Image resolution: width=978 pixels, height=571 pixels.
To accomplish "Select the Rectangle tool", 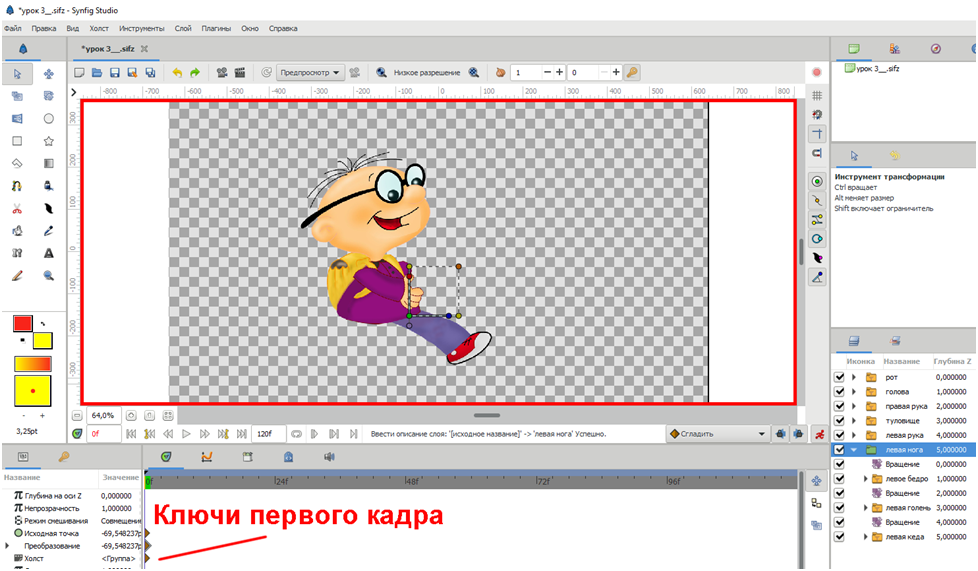I will click(x=17, y=141).
